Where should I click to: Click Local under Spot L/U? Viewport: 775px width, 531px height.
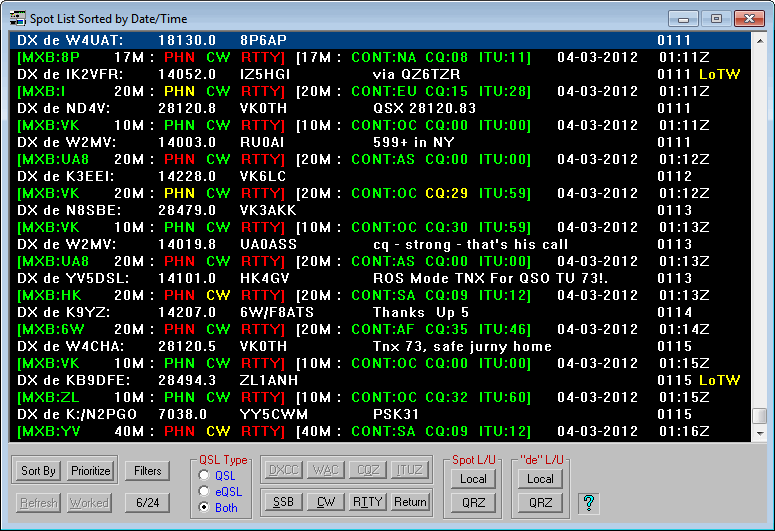click(x=473, y=479)
